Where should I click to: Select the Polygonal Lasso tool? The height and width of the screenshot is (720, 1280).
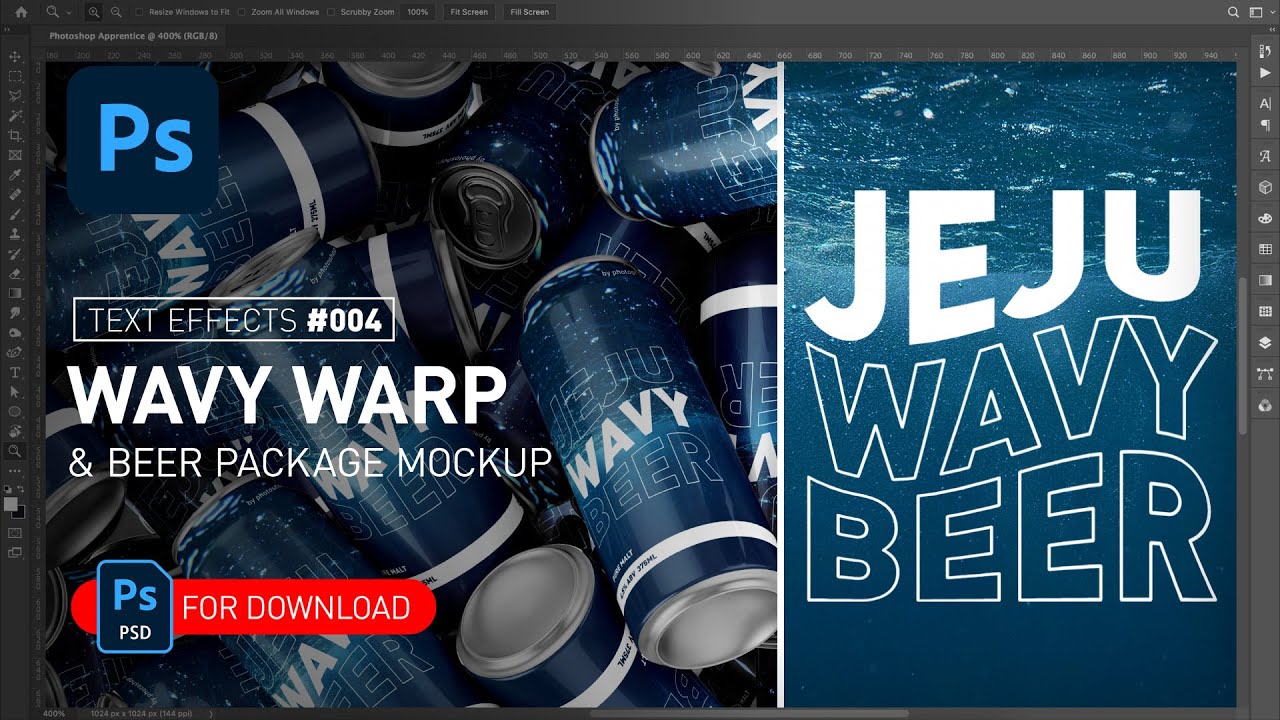[15, 96]
